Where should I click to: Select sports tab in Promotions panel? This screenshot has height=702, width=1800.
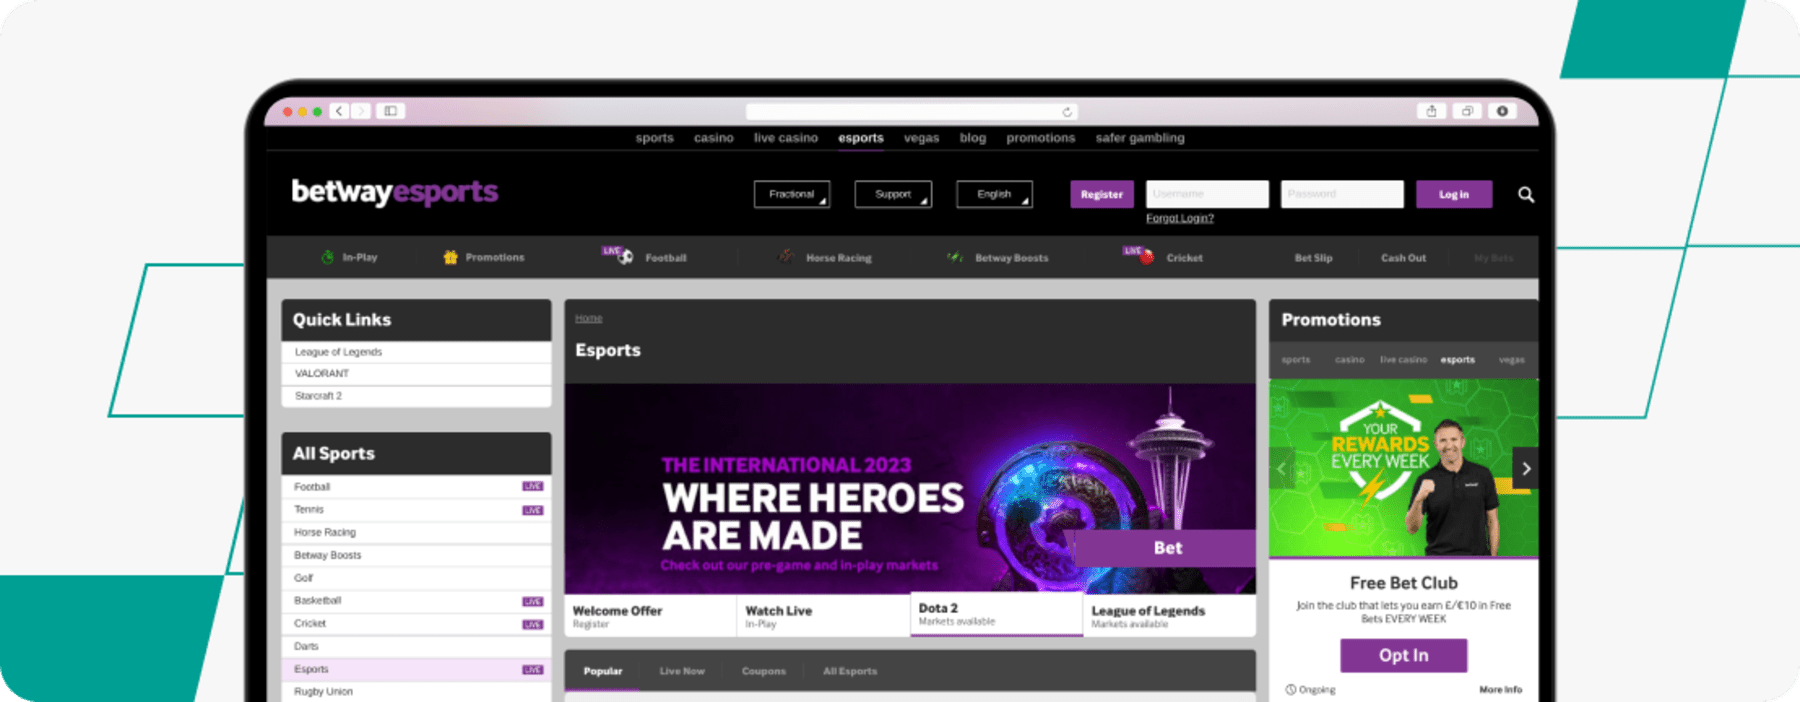[1296, 359]
